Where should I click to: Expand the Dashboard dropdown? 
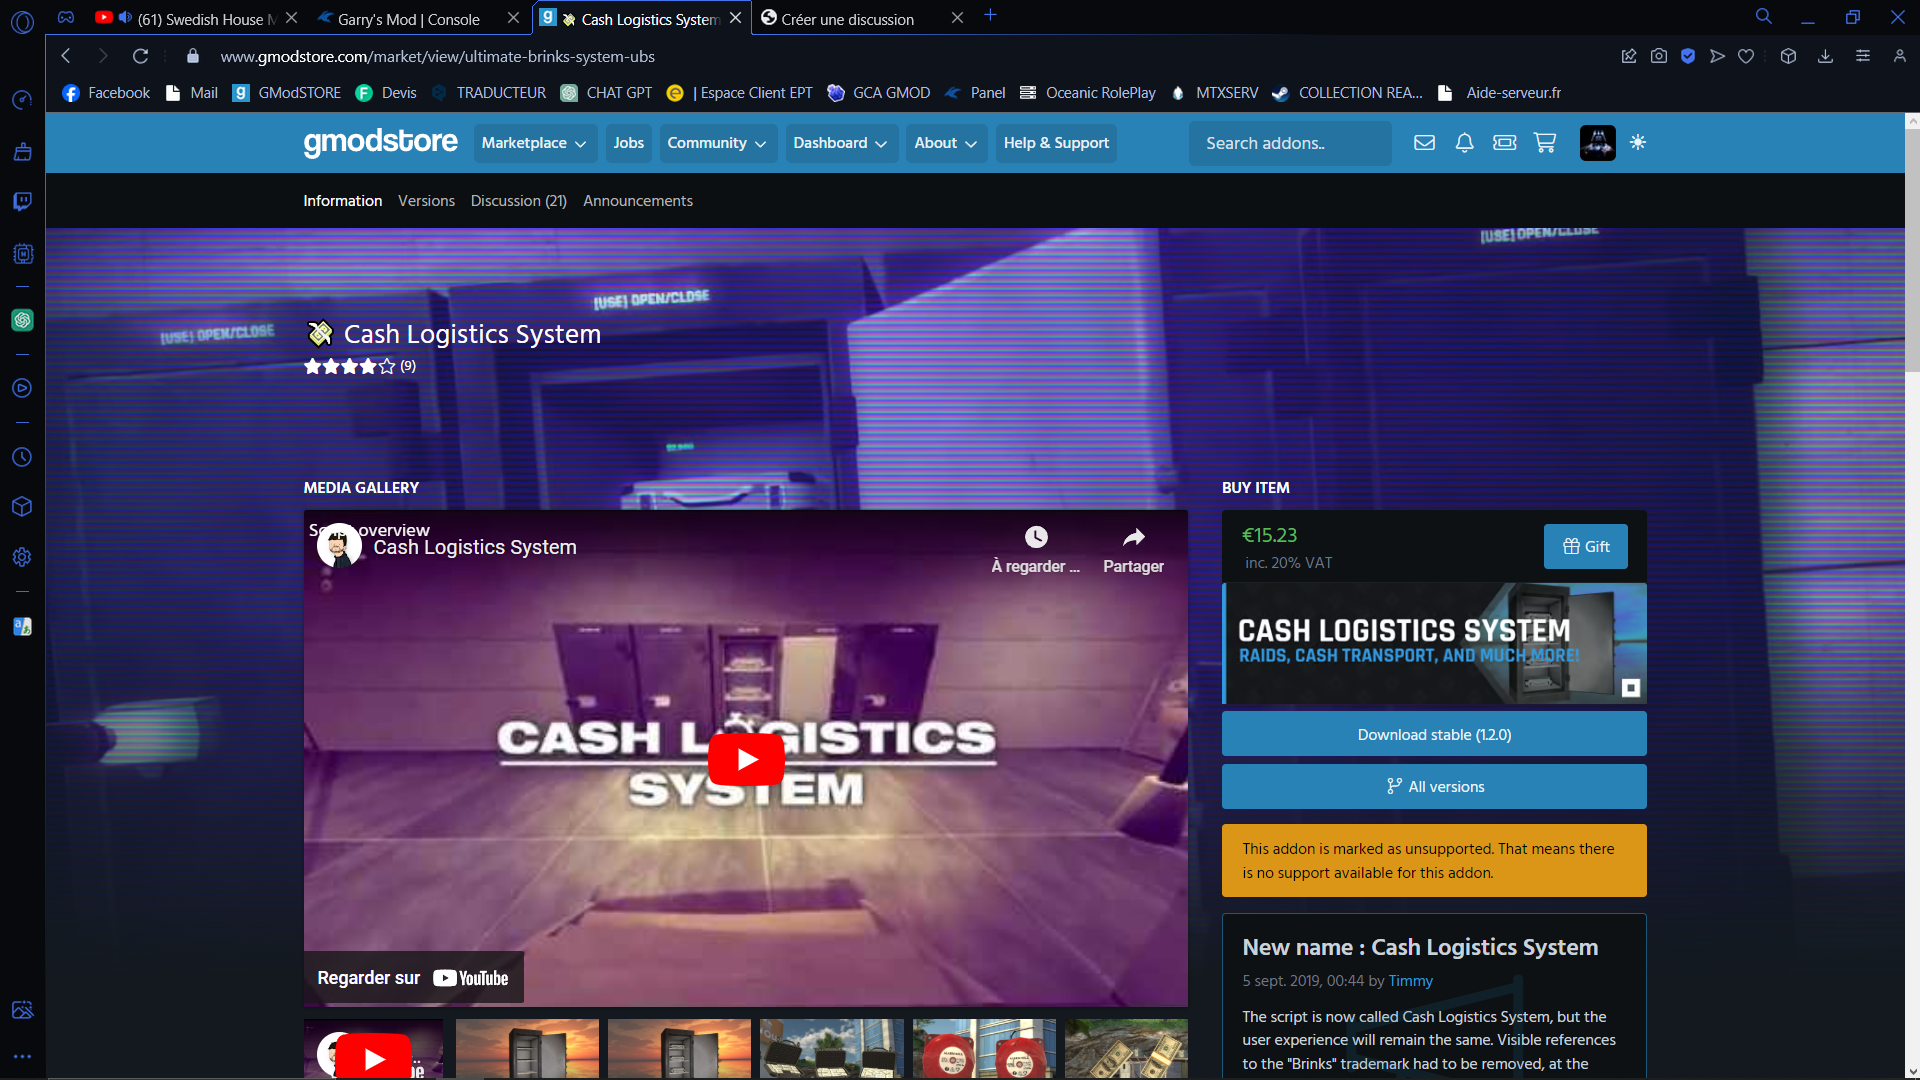point(840,143)
